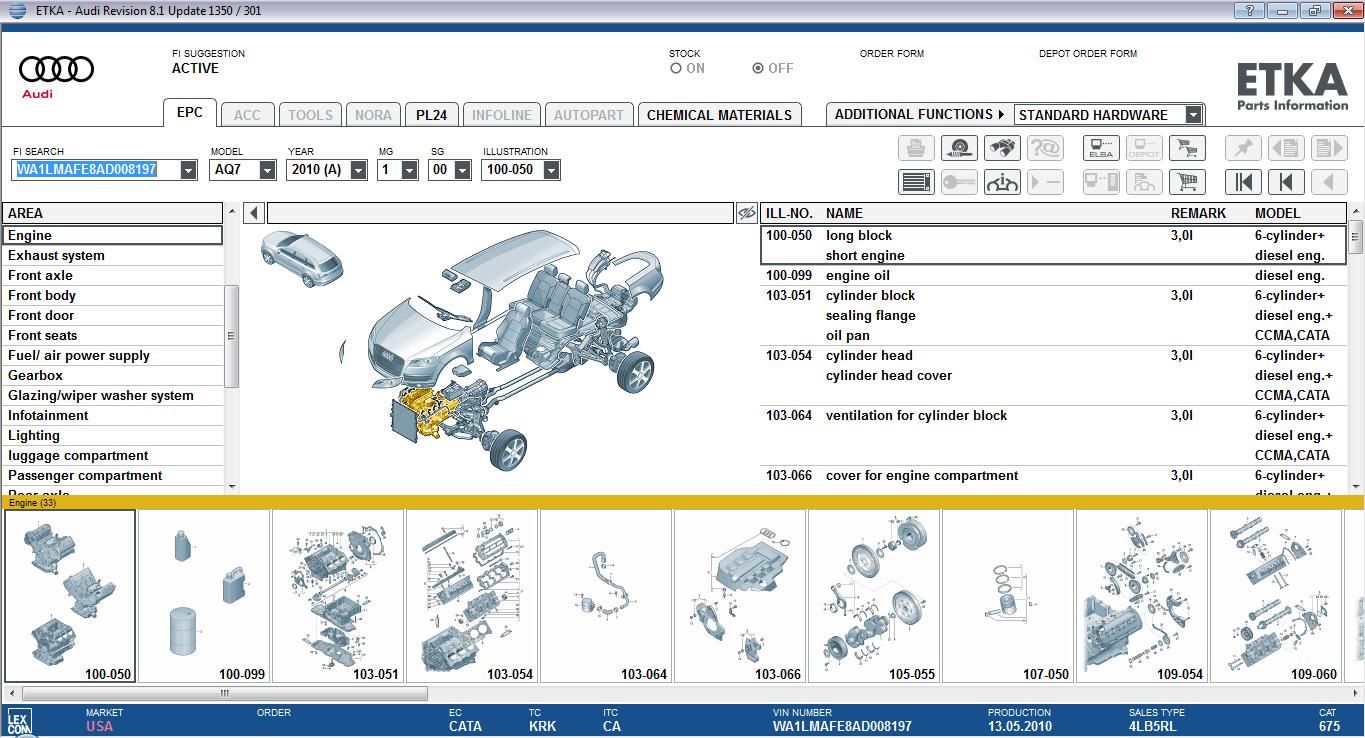Expand the STANDARD HARDWARE dropdown
Viewport: 1365px width, 738px height.
tap(1193, 115)
